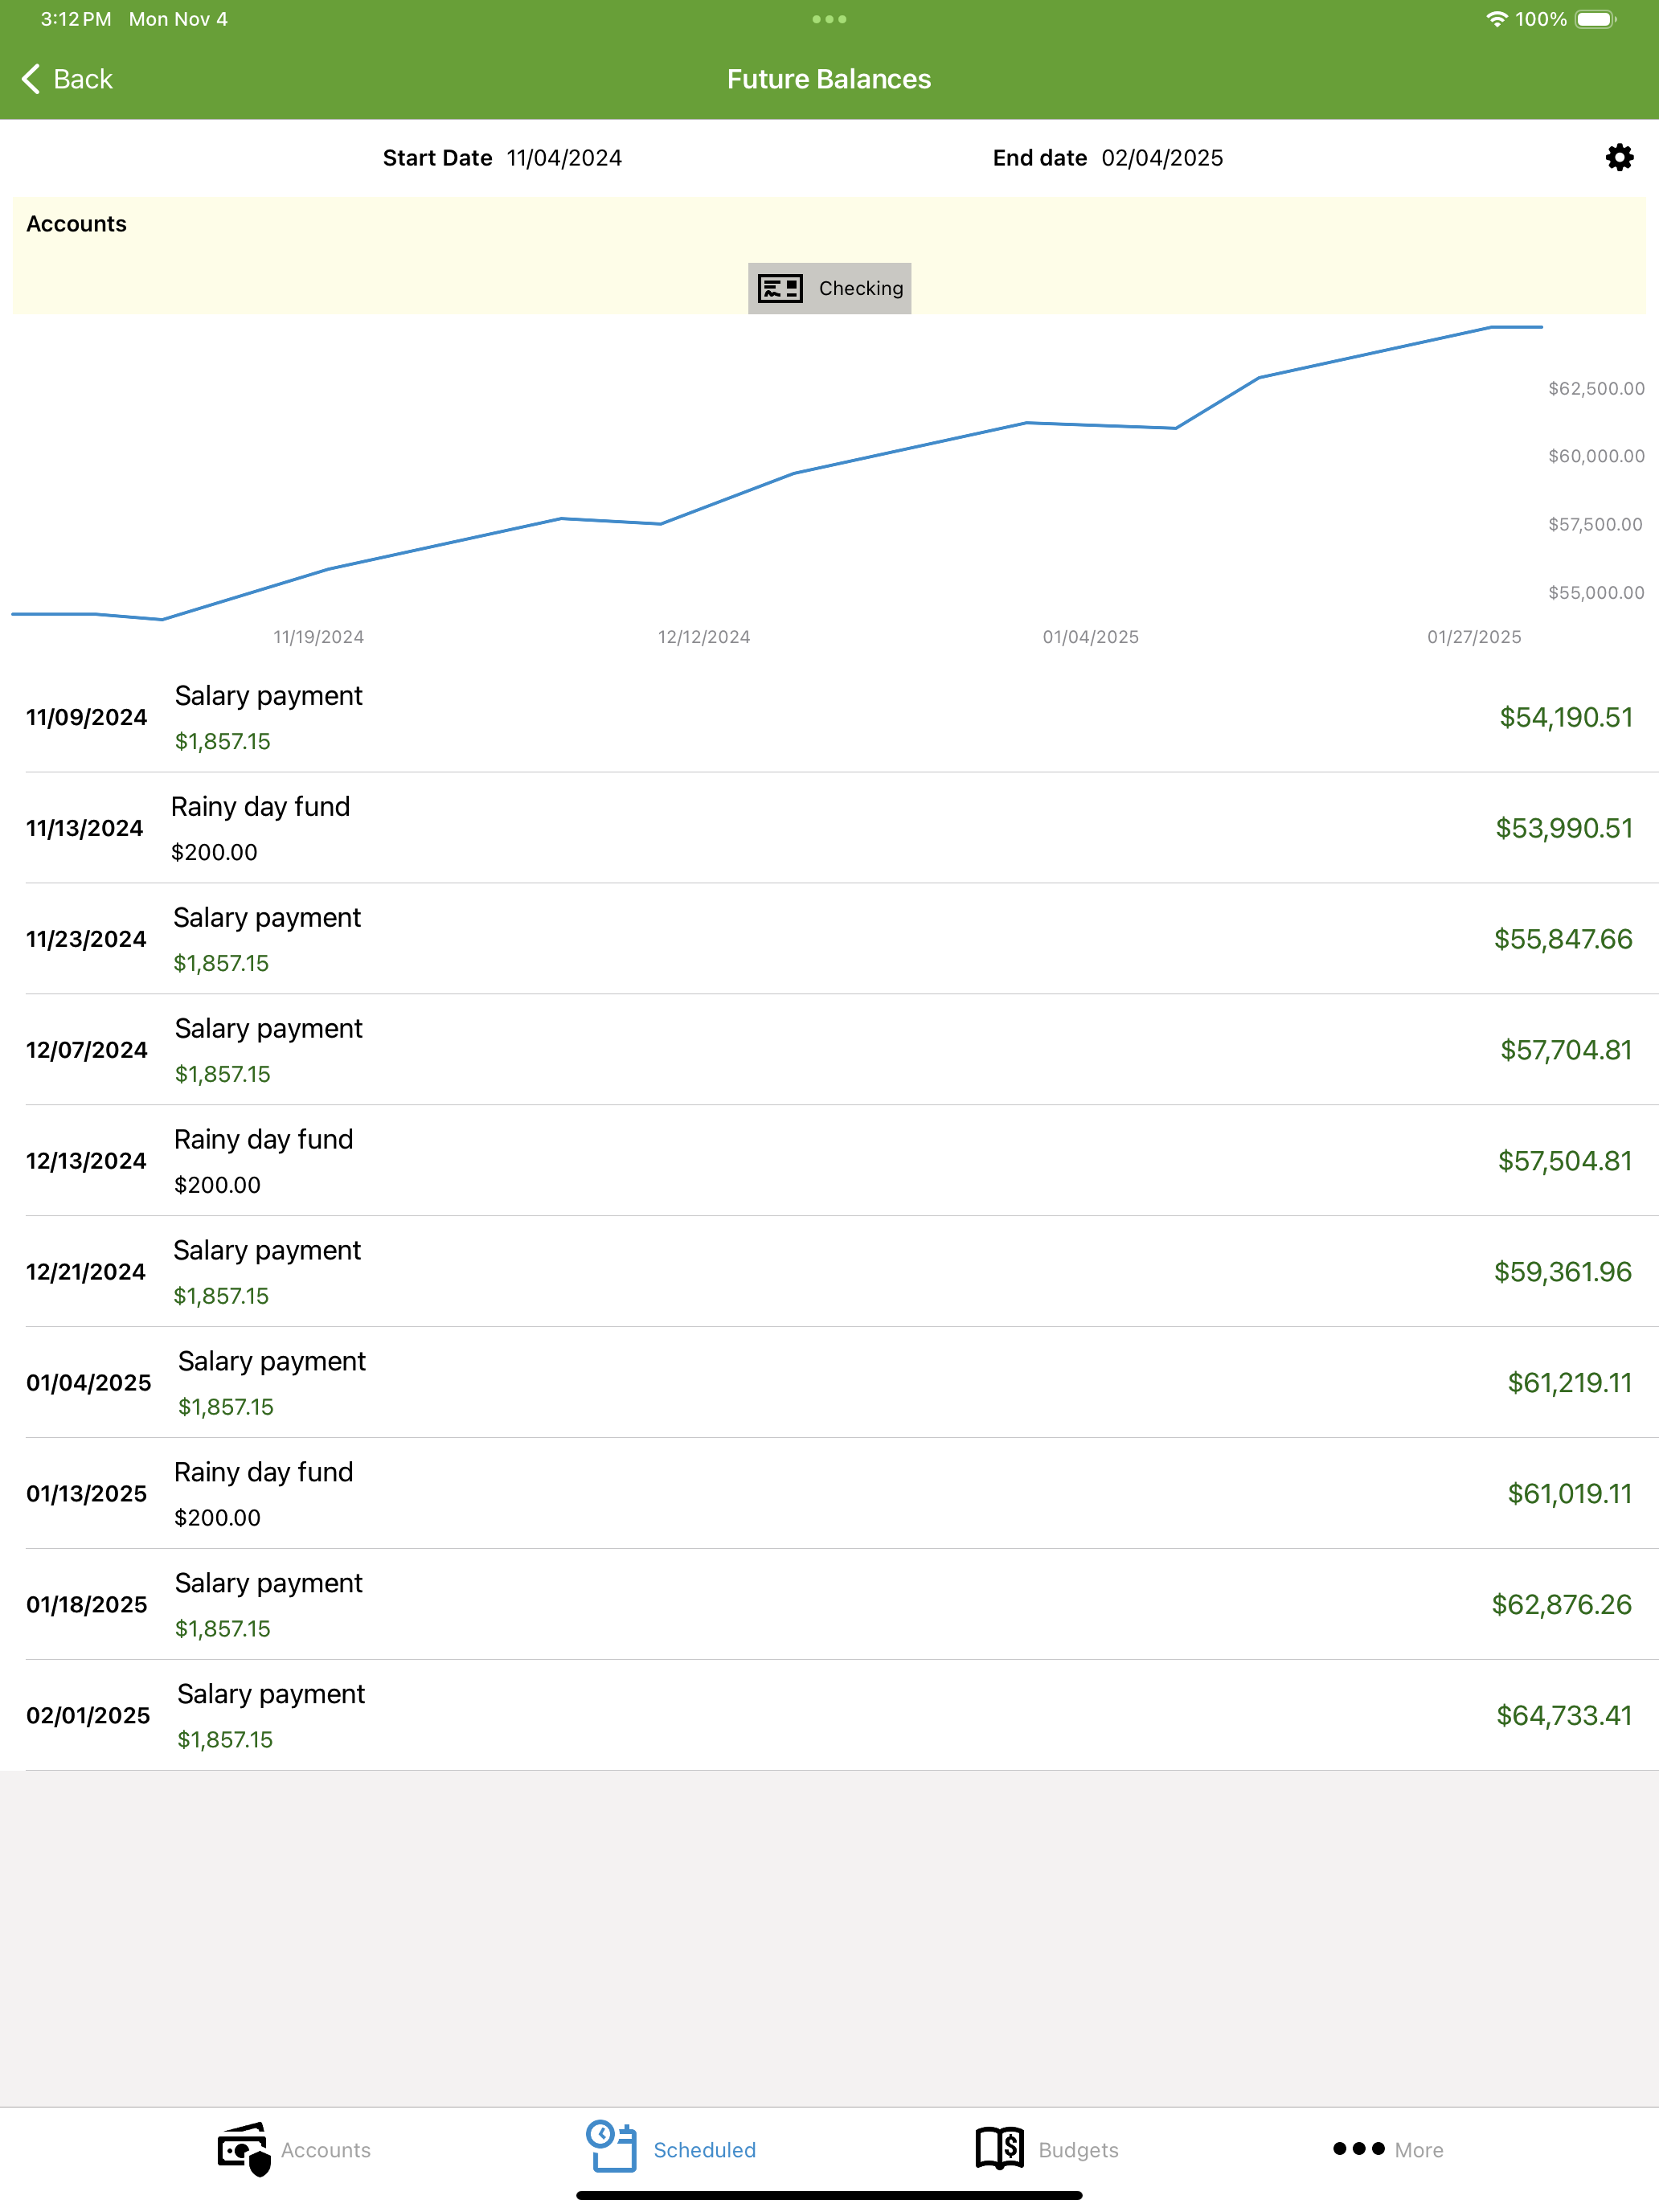This screenshot has width=1659, height=2212.
Task: Tap the ellipsis indicator at screen top
Action: 829,18
